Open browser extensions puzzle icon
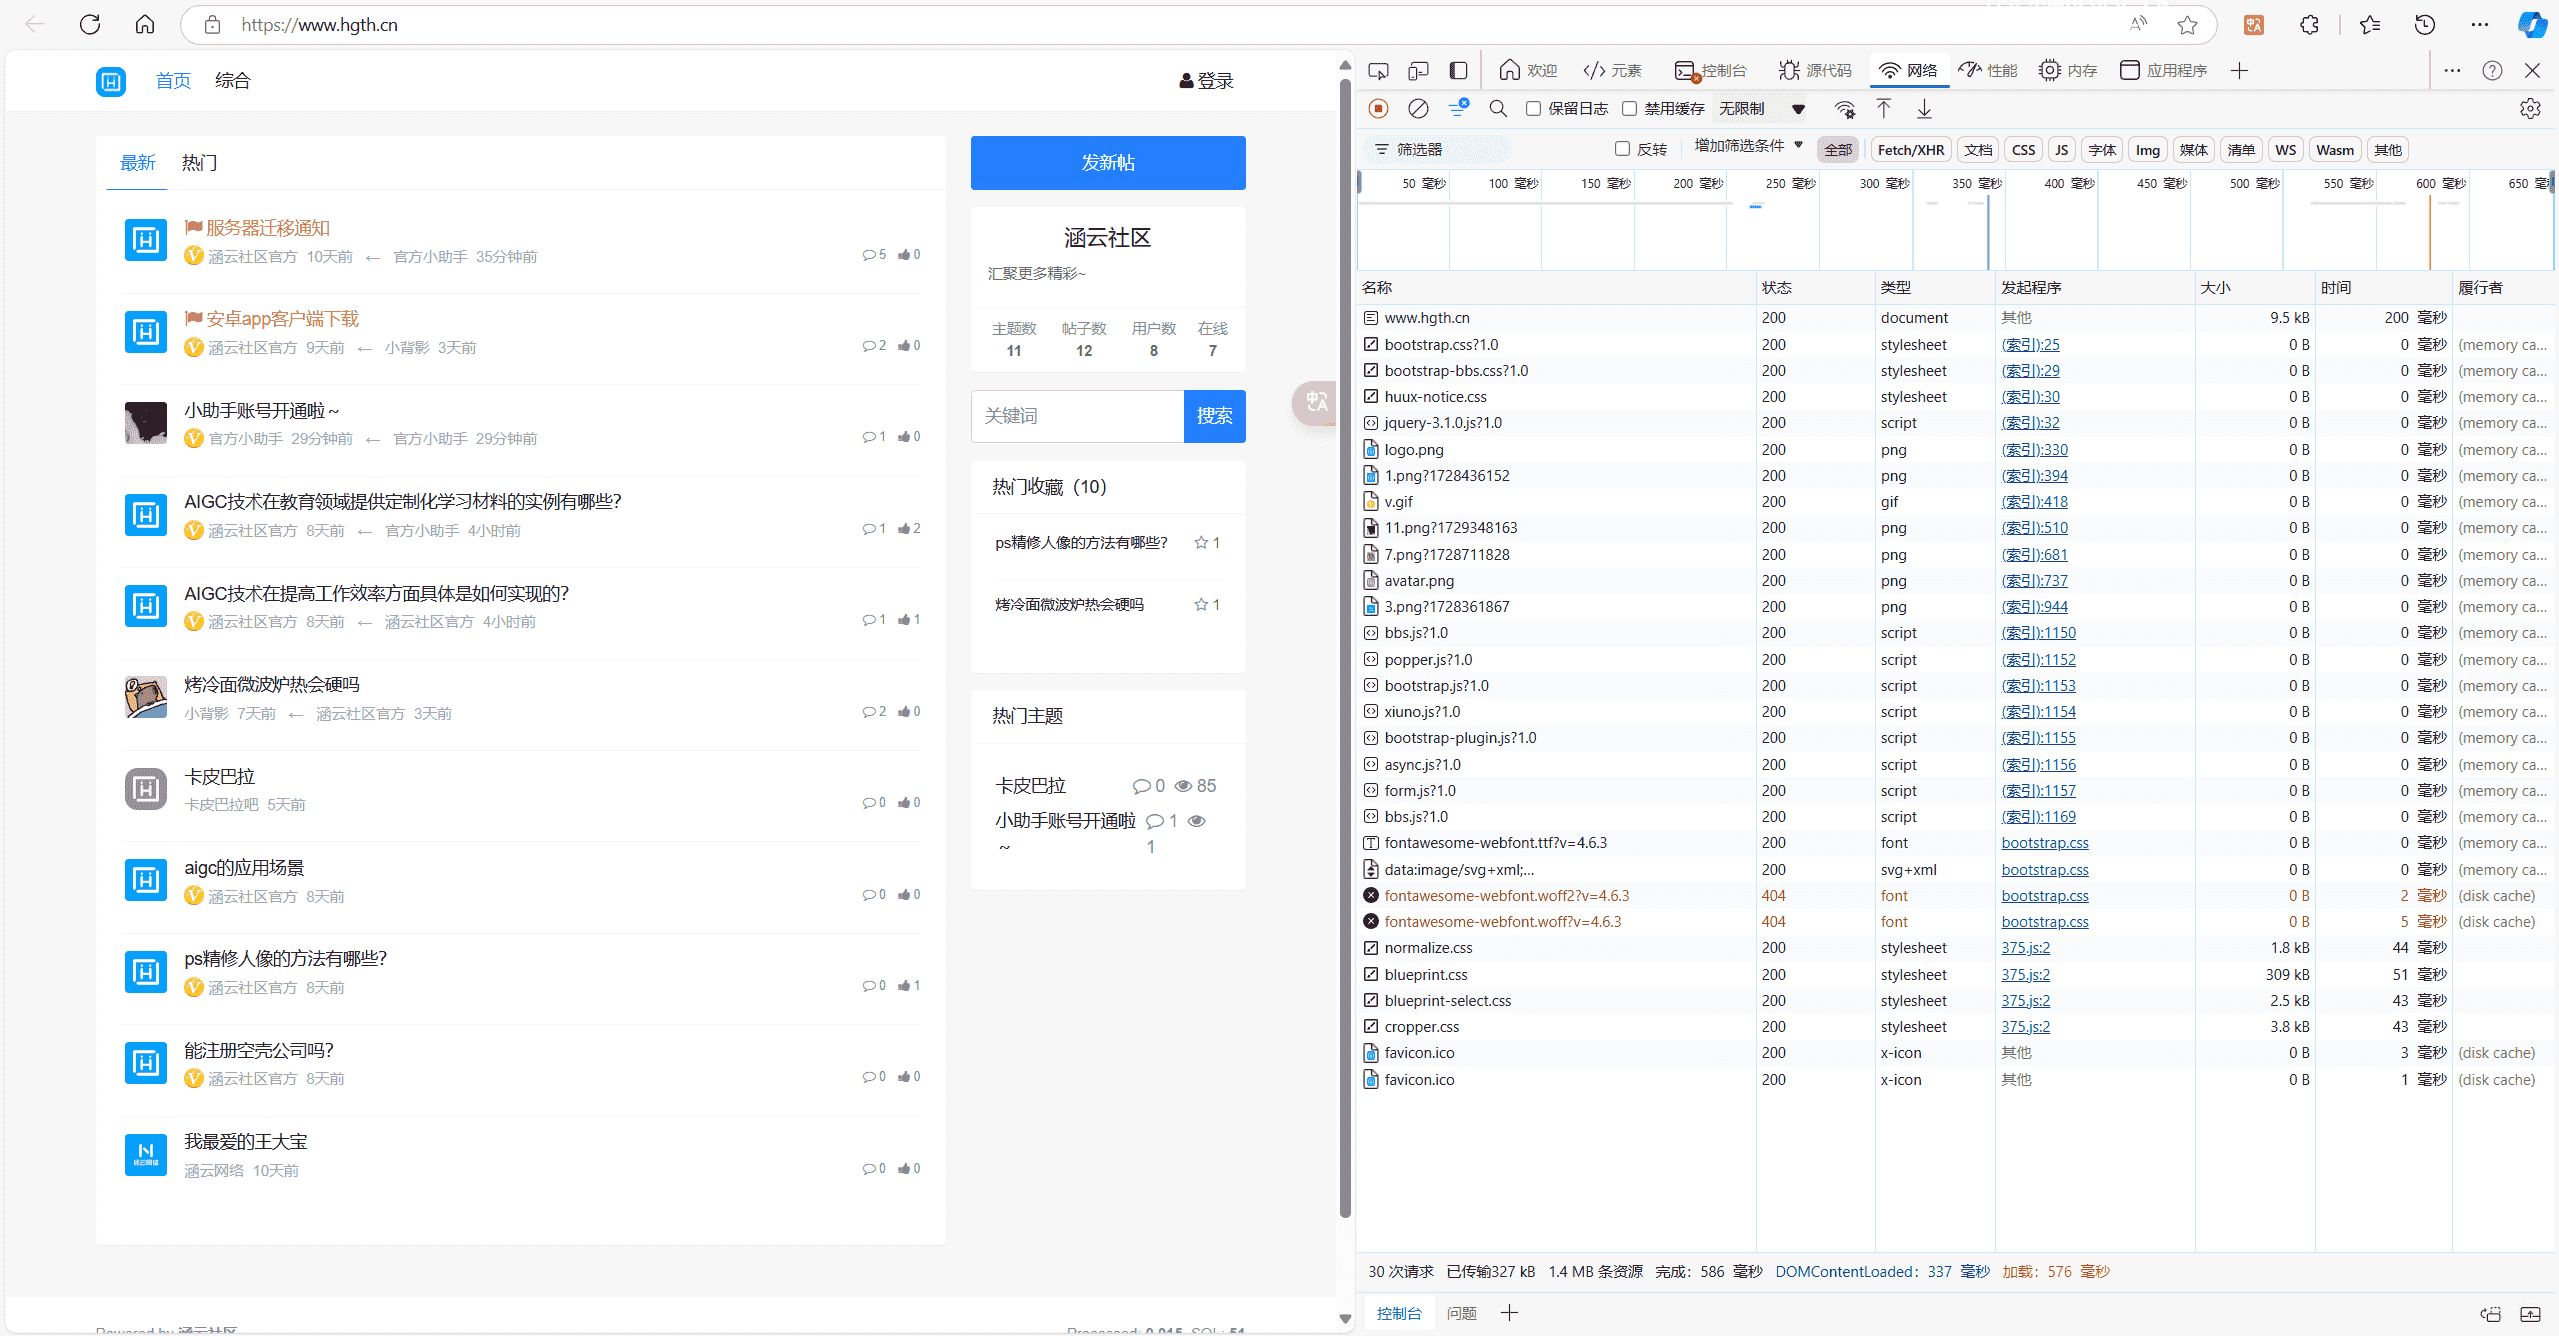 [2309, 25]
